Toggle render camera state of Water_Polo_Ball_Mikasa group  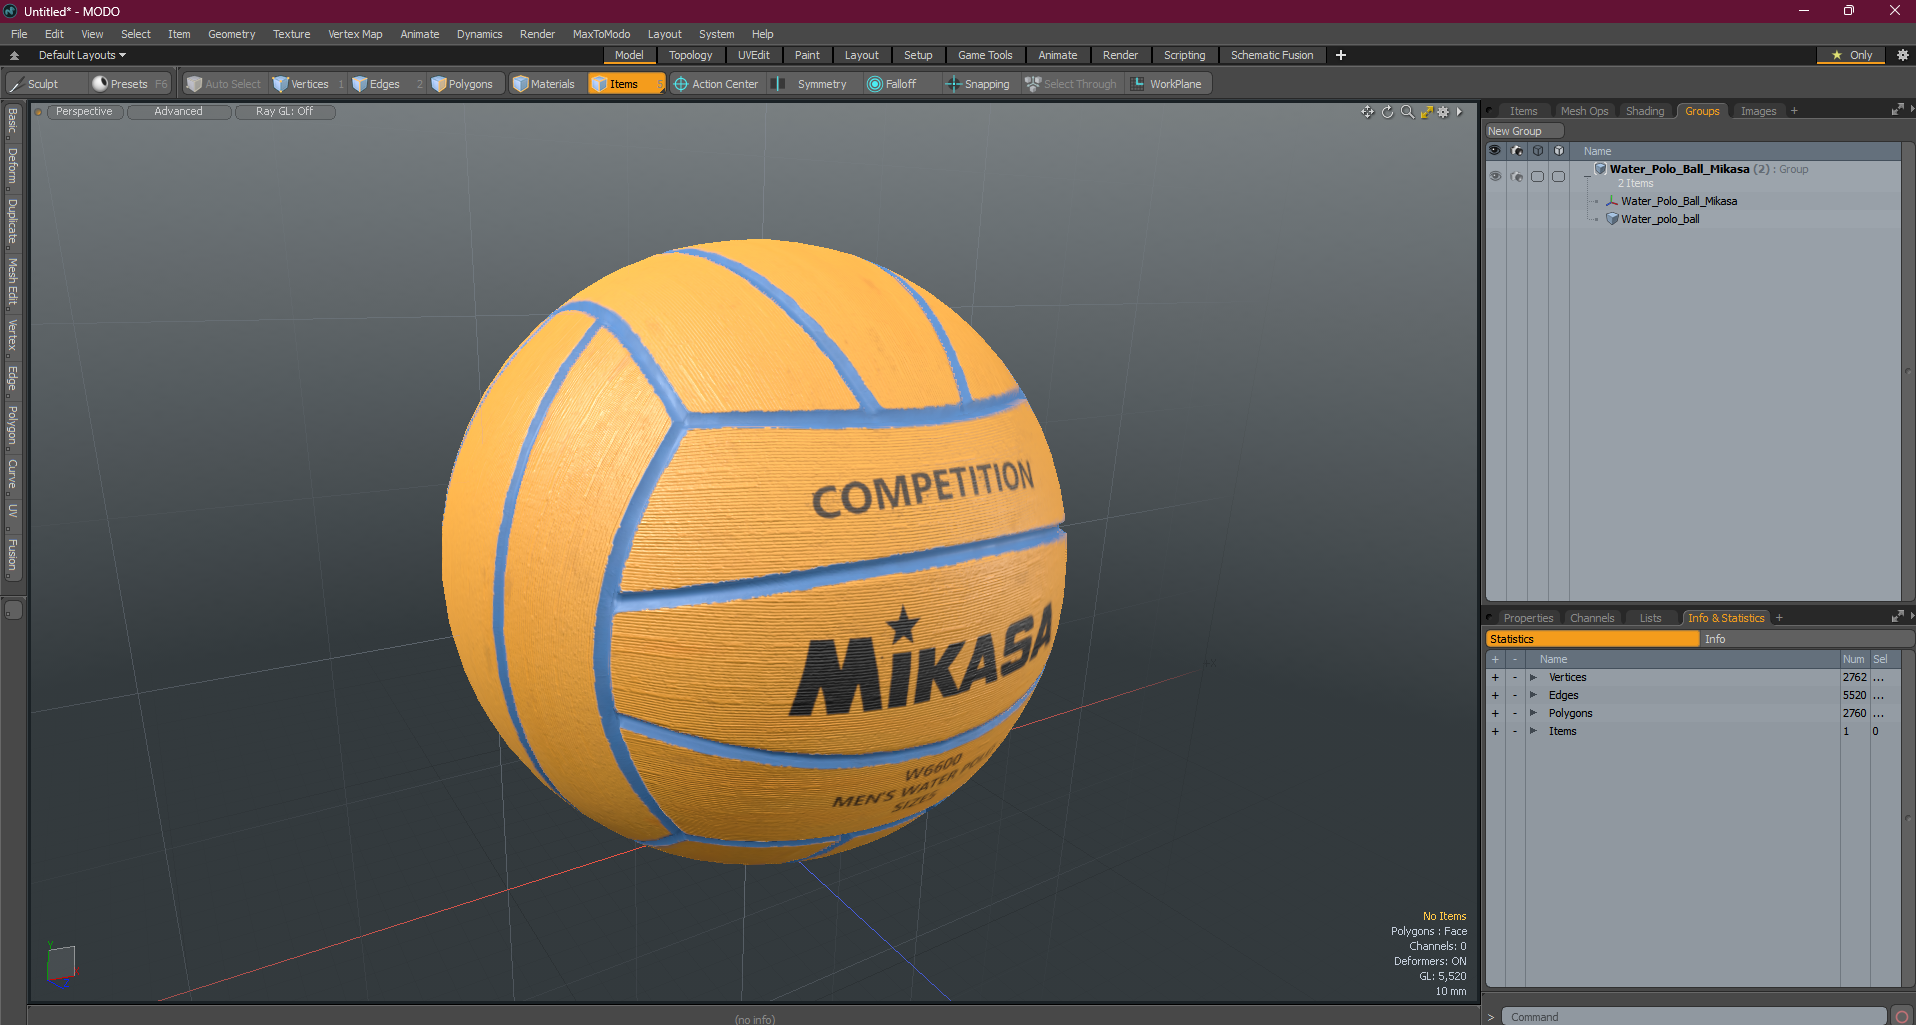tap(1517, 176)
